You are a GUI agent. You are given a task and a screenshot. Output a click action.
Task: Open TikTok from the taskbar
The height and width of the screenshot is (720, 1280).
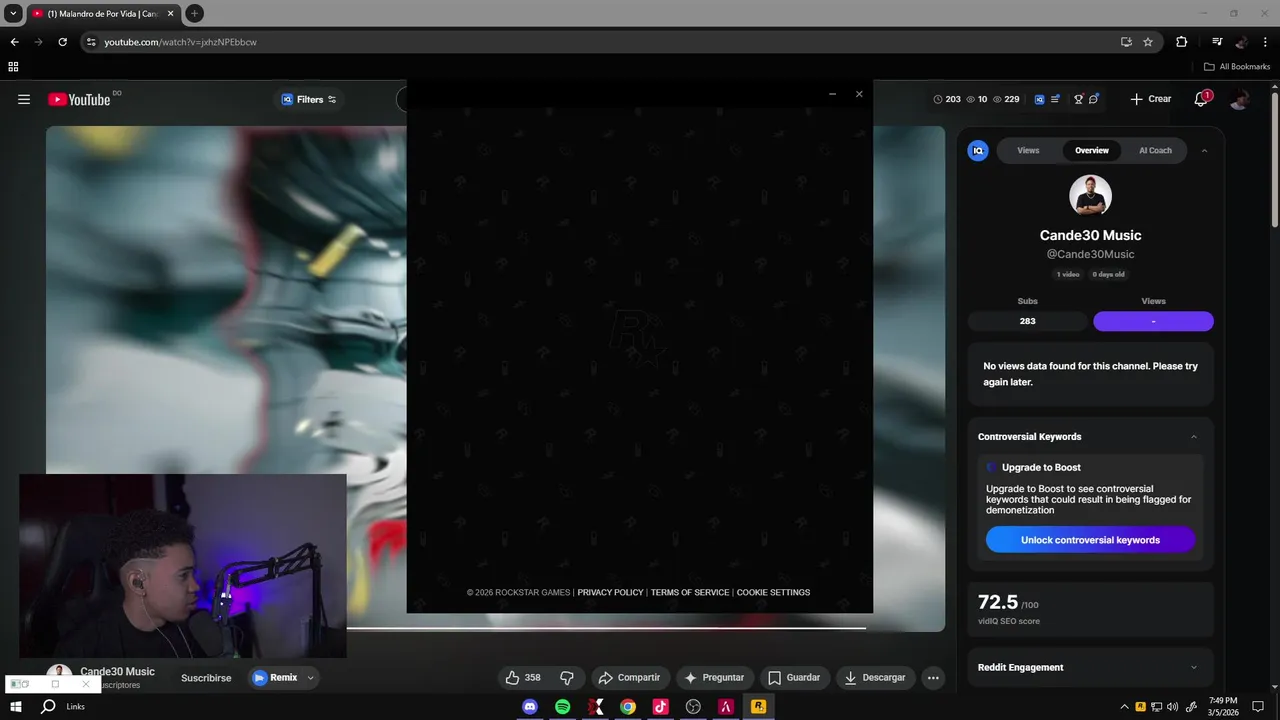tap(660, 706)
